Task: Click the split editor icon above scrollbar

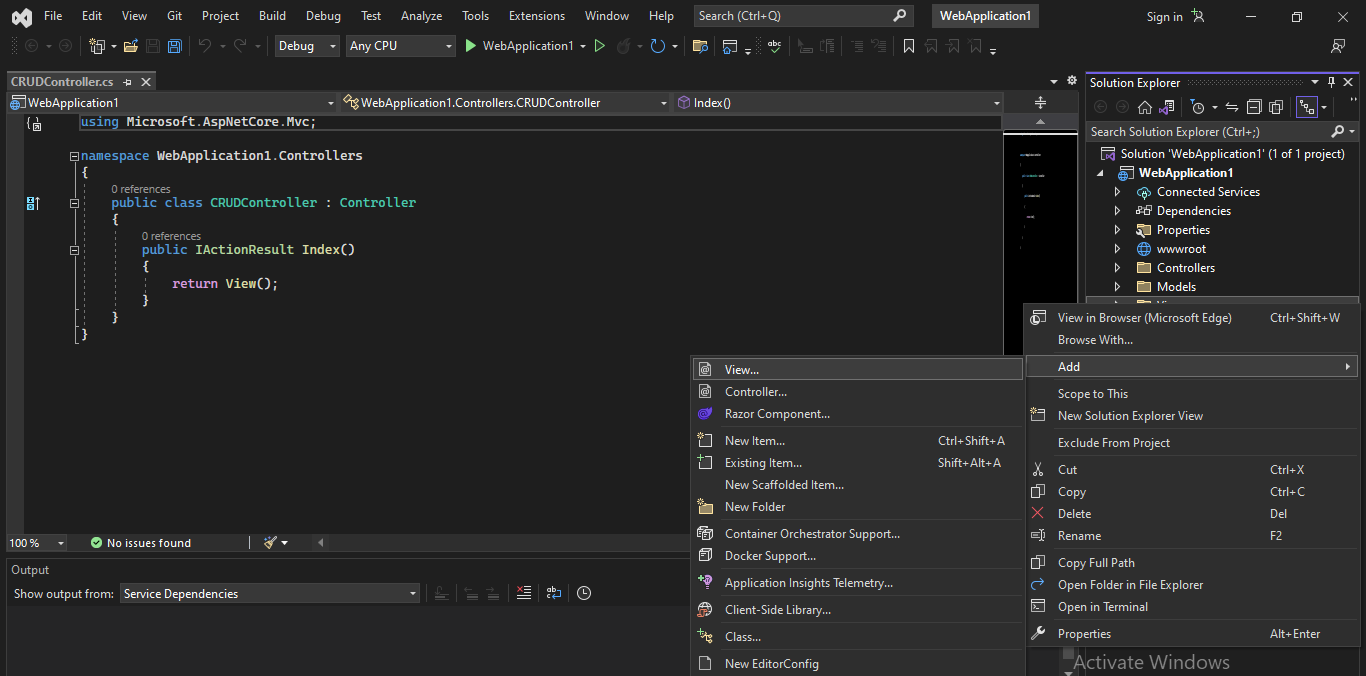Action: pyautogui.click(x=1040, y=103)
